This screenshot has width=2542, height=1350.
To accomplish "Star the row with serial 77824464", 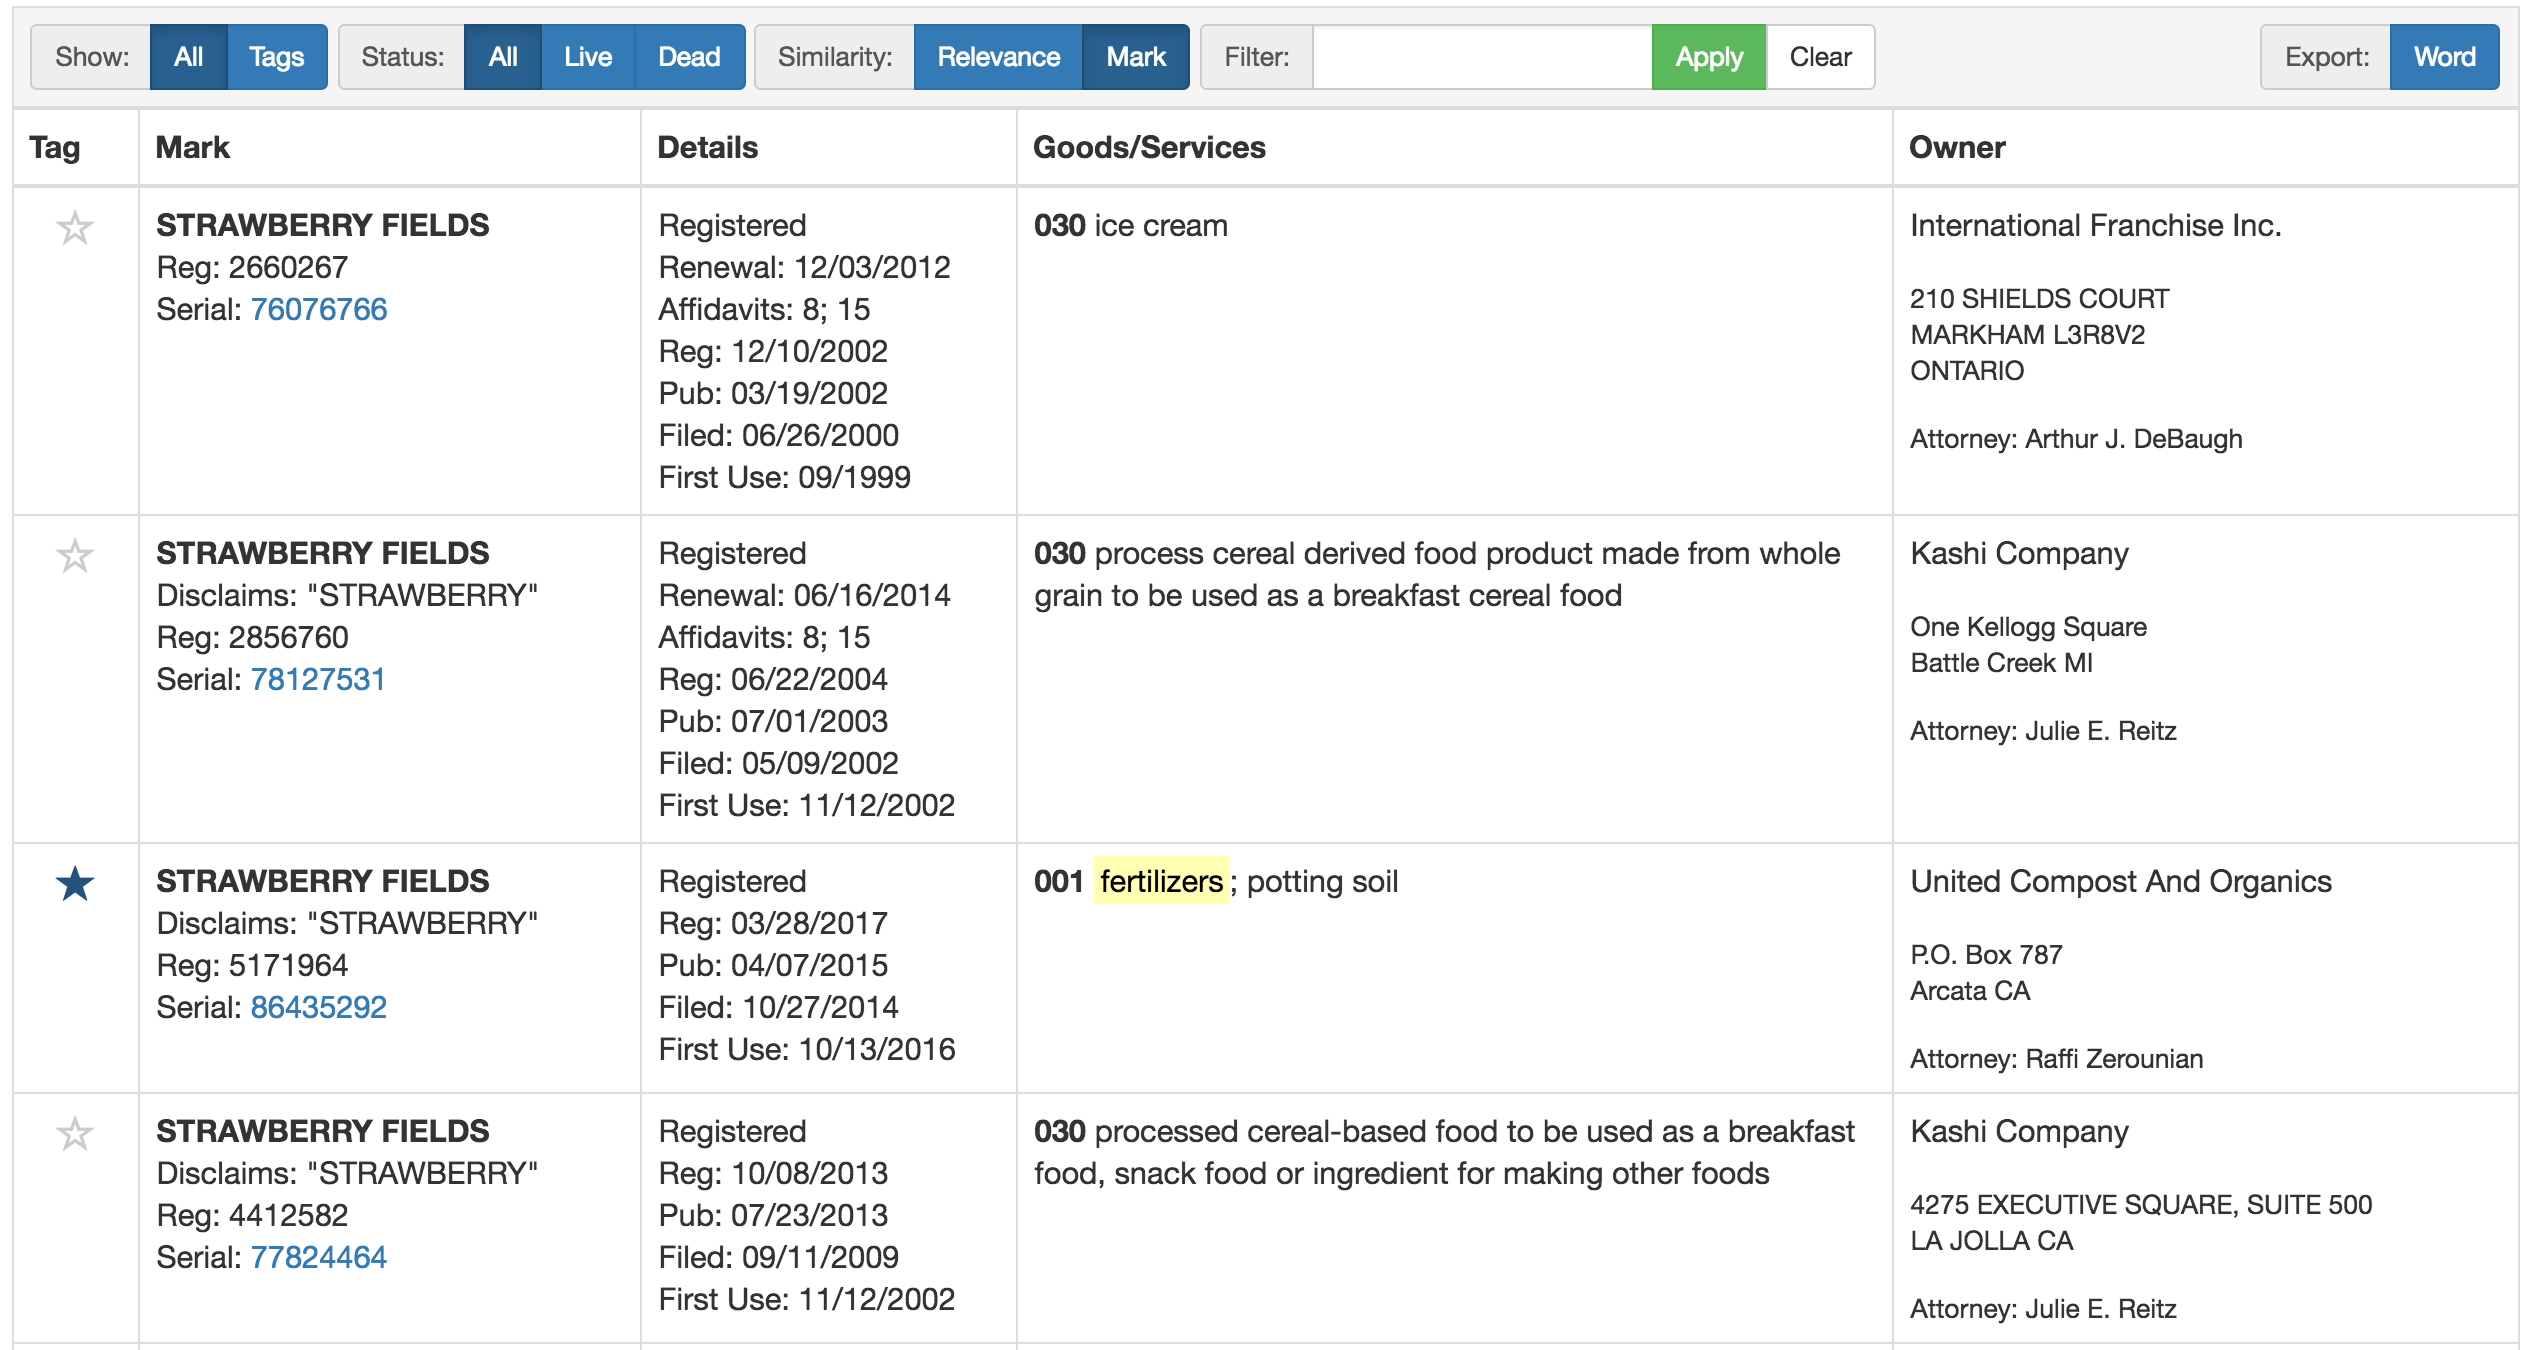I will [75, 1134].
